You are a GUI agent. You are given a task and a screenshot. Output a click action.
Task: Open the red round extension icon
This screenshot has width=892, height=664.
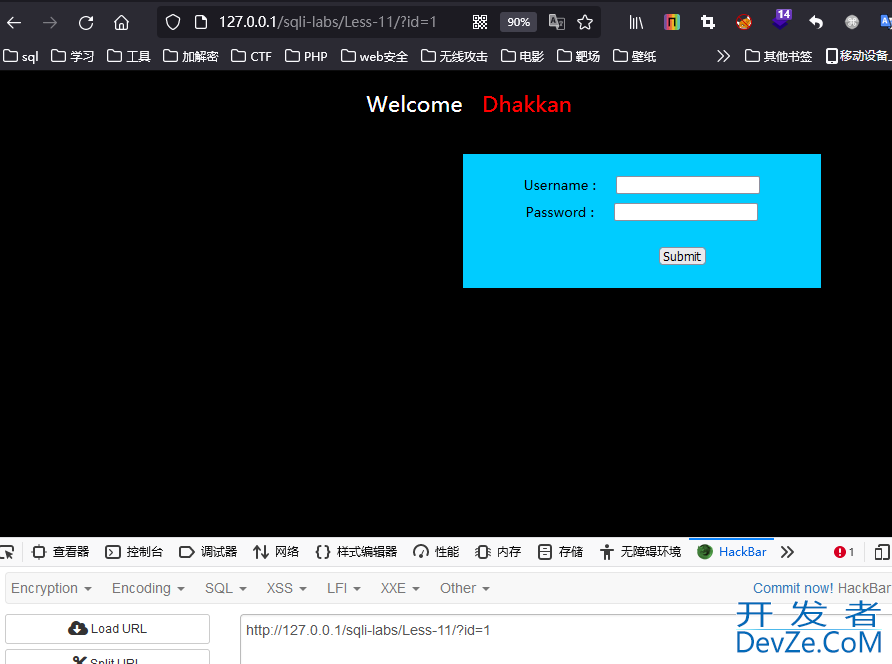[744, 22]
